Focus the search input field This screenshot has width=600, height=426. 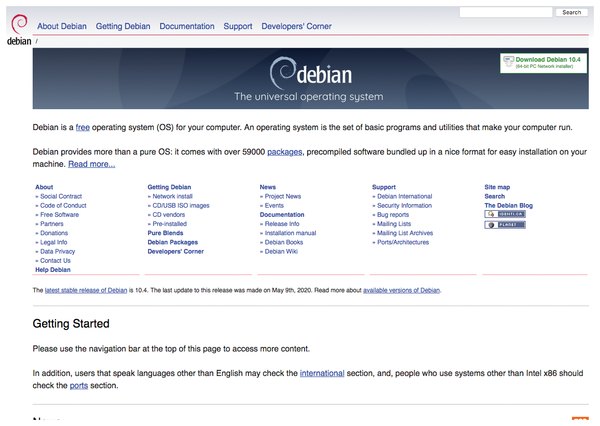(x=506, y=12)
